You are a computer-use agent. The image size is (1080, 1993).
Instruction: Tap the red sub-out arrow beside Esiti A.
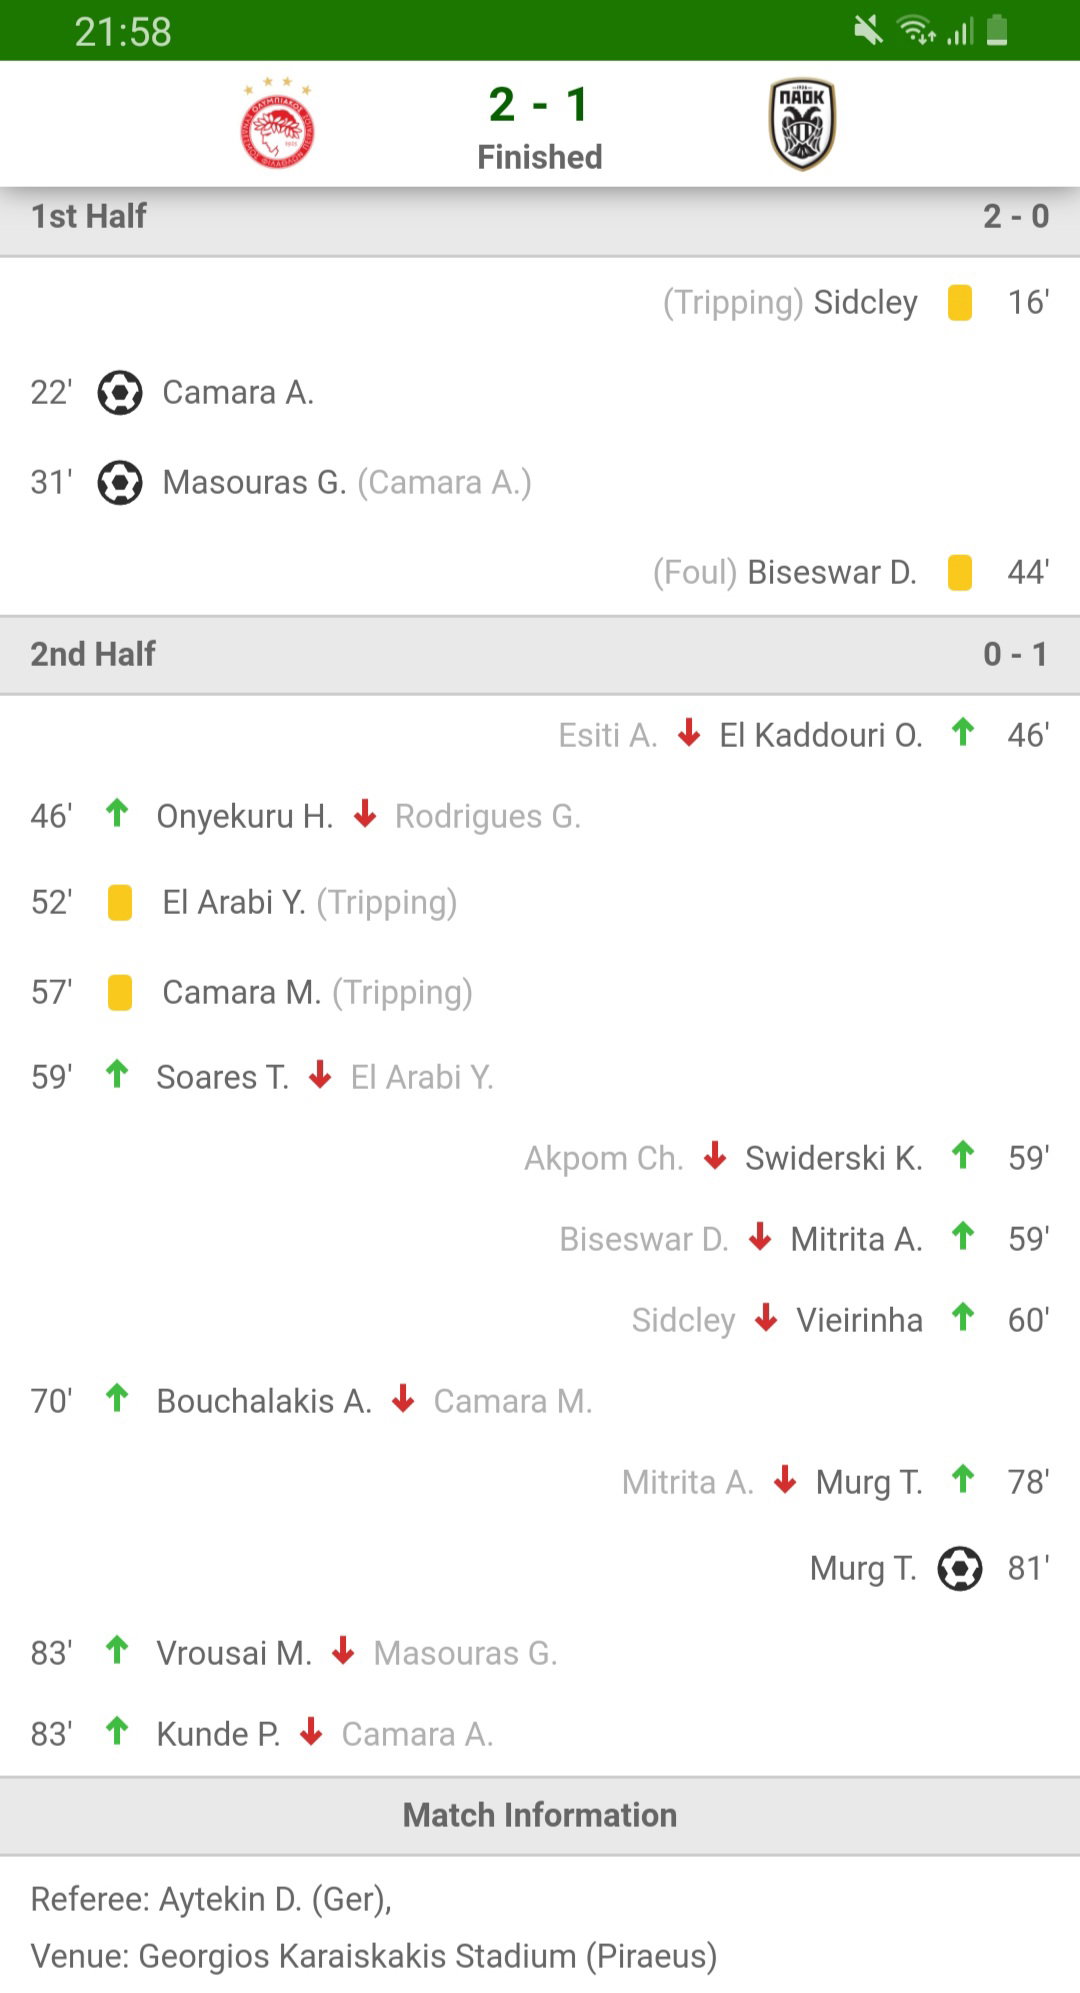click(x=689, y=732)
